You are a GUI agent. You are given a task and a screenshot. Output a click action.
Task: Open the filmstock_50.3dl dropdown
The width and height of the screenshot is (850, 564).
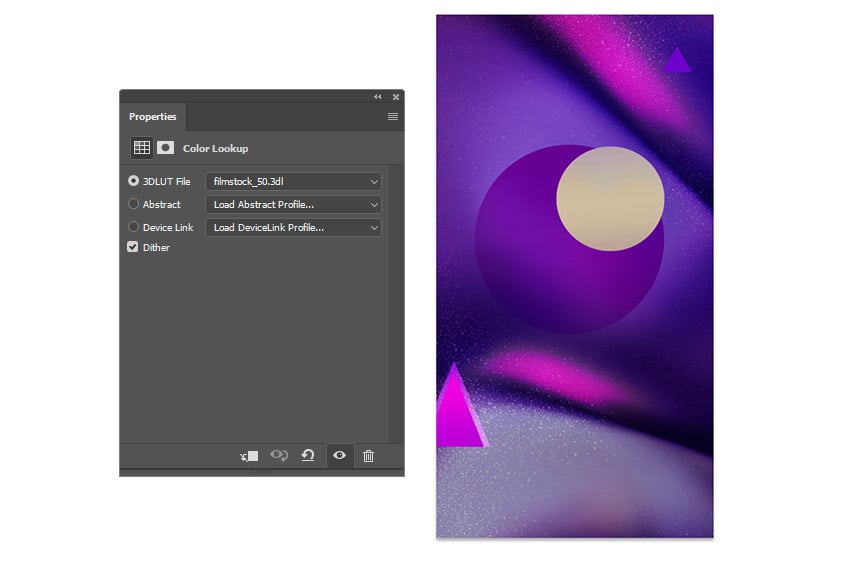click(x=293, y=182)
